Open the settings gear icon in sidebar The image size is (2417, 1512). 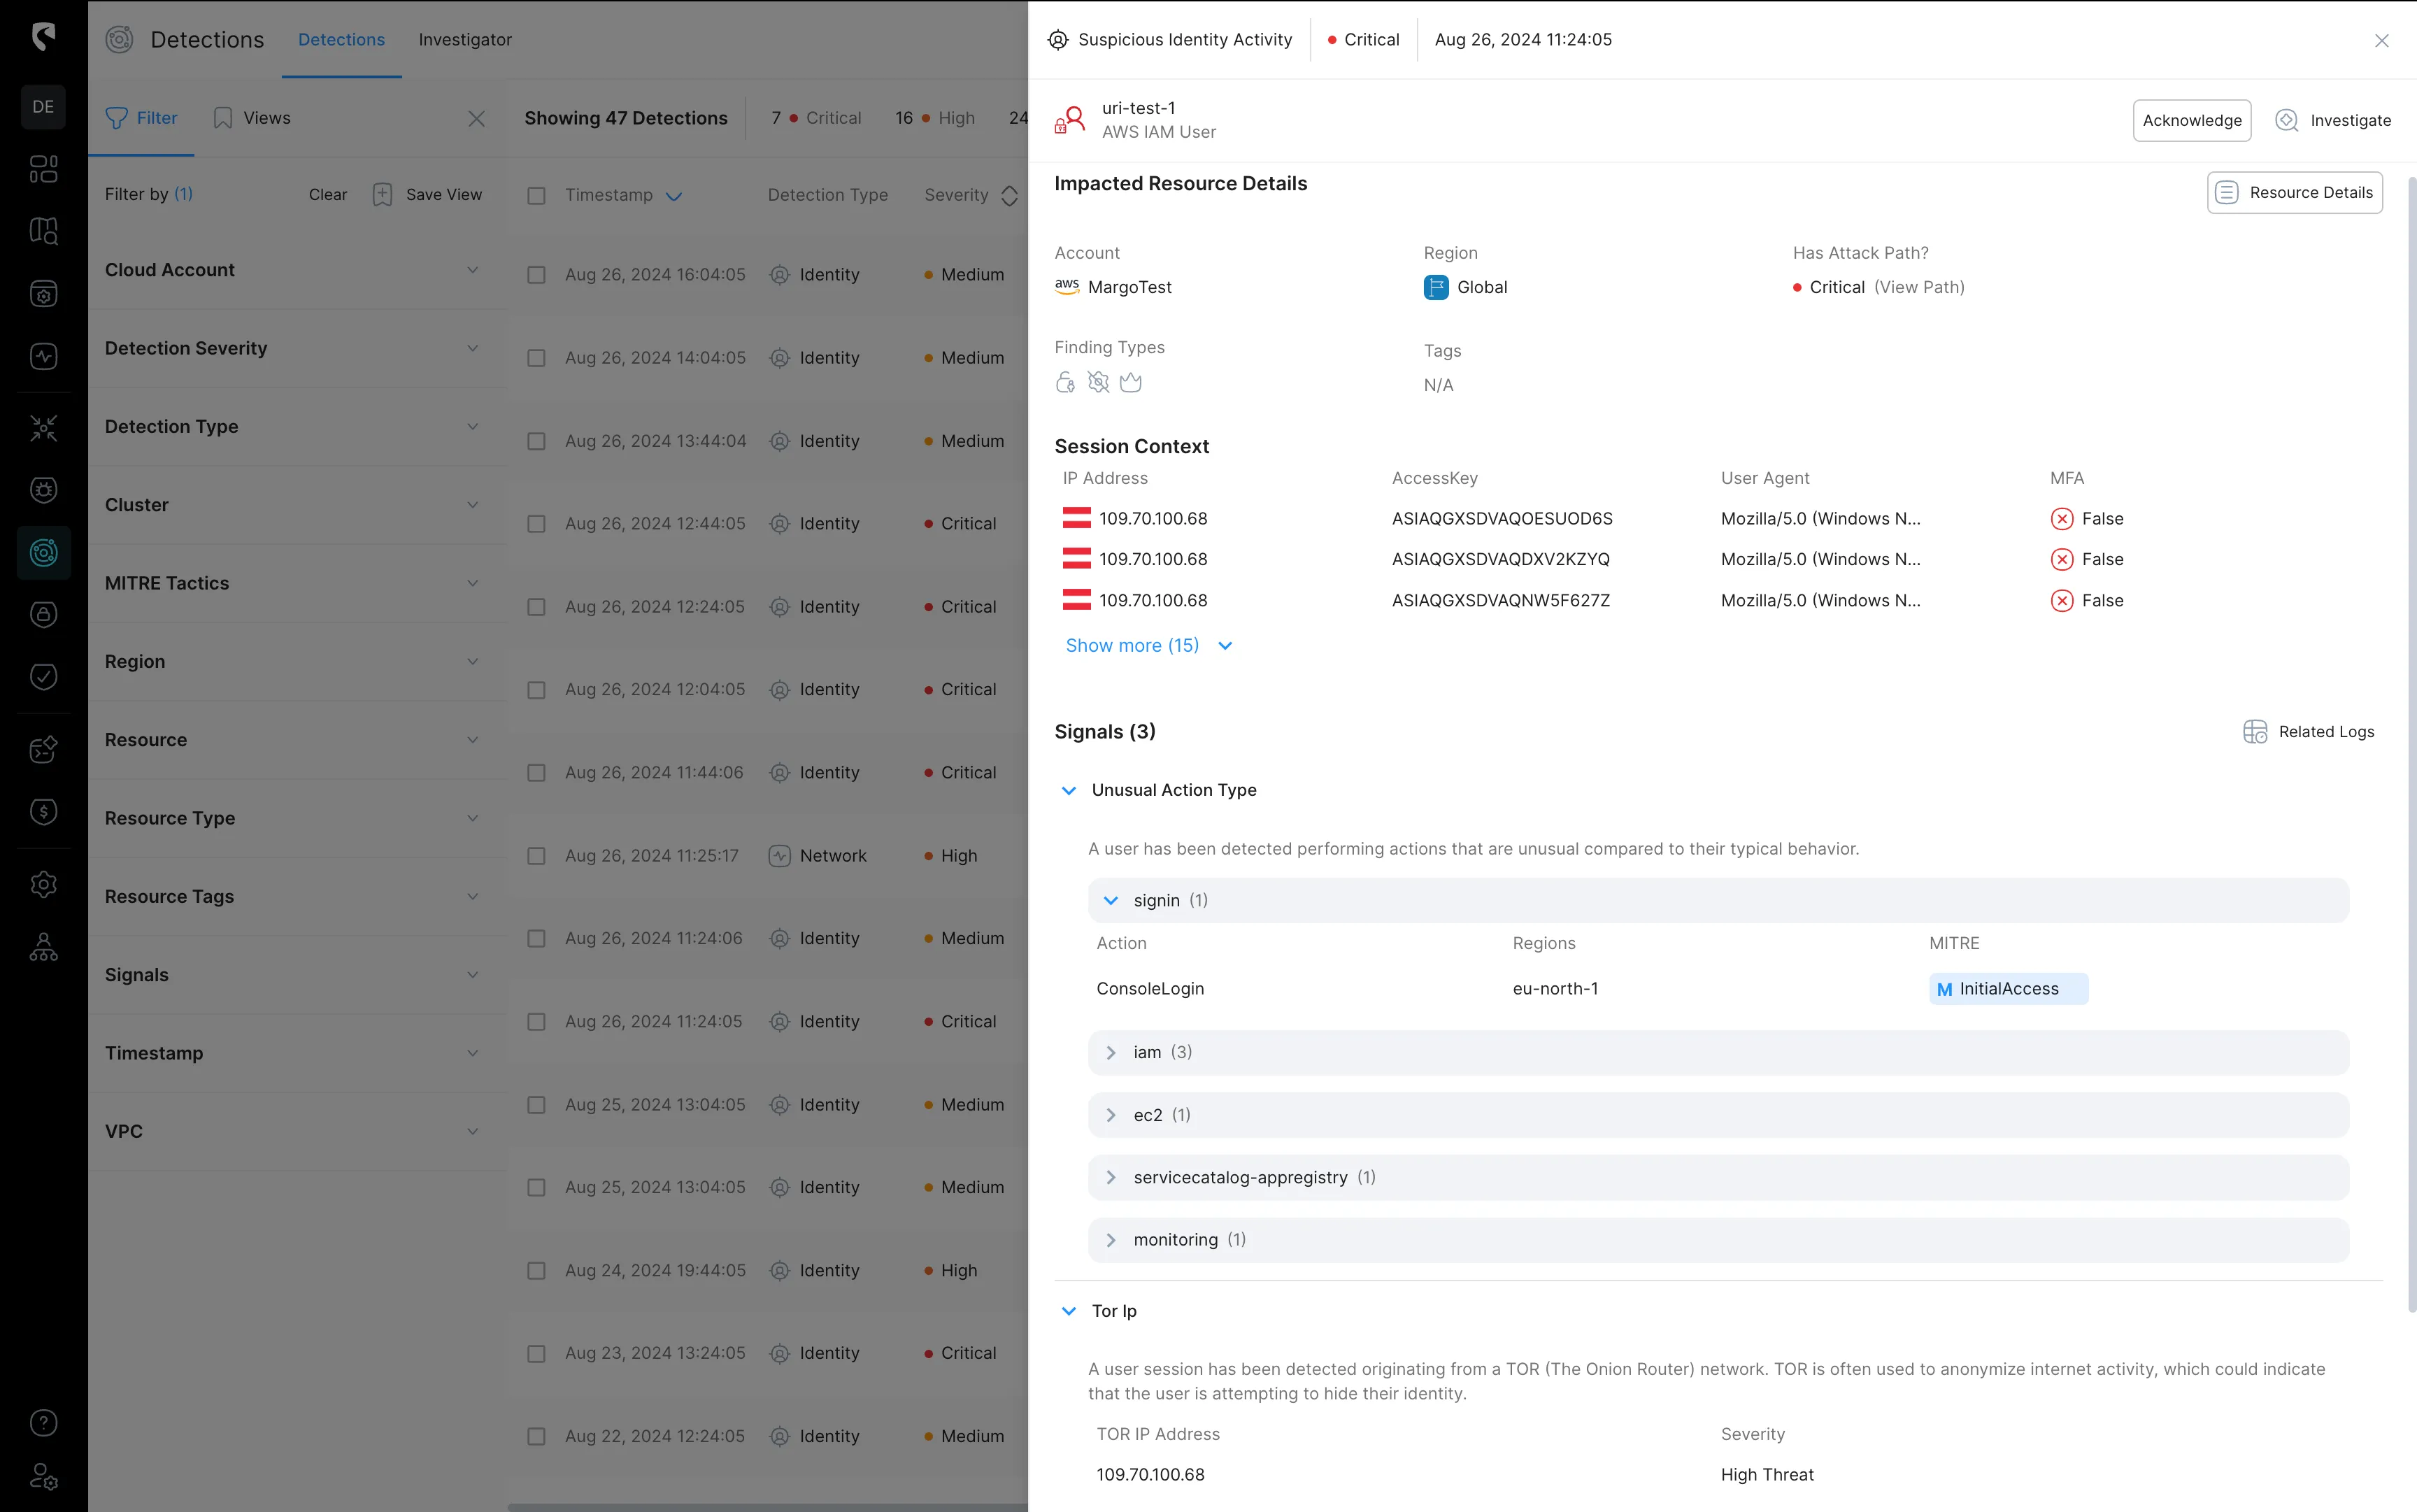(43, 884)
